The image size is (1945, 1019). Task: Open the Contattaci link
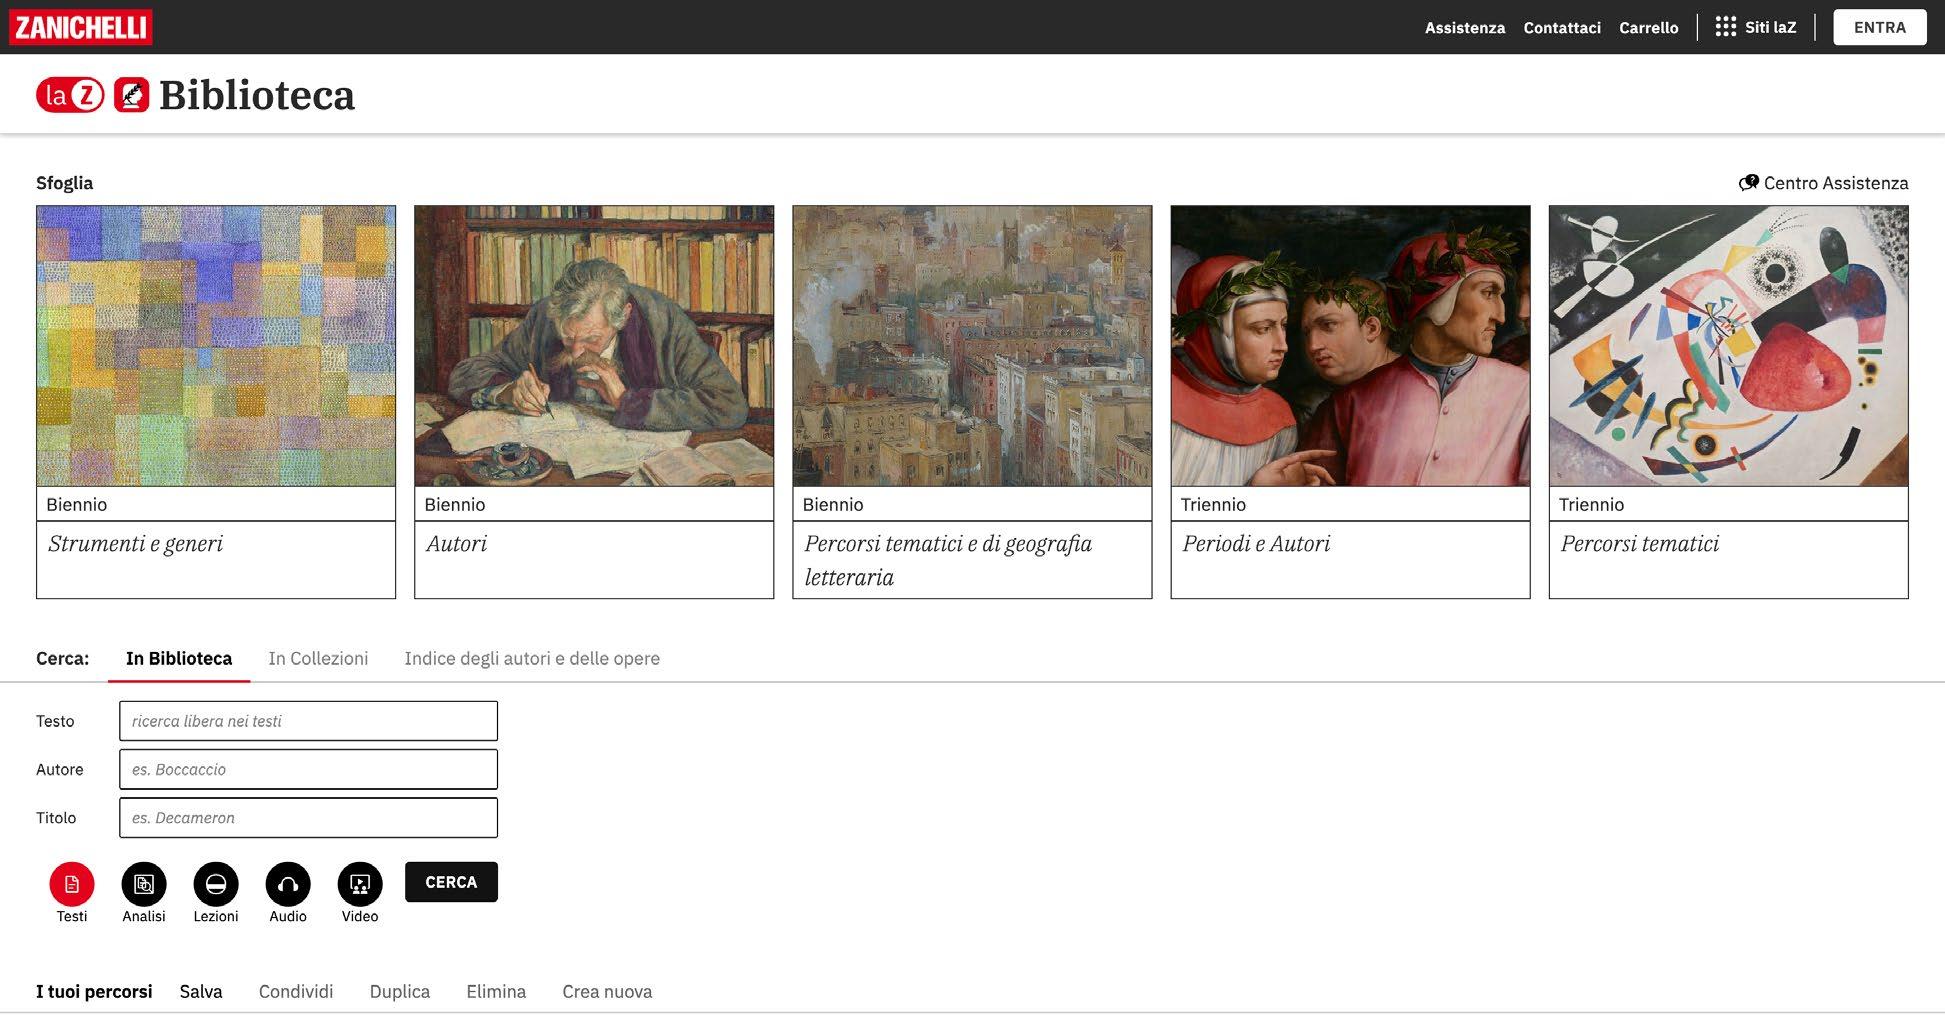coord(1562,28)
